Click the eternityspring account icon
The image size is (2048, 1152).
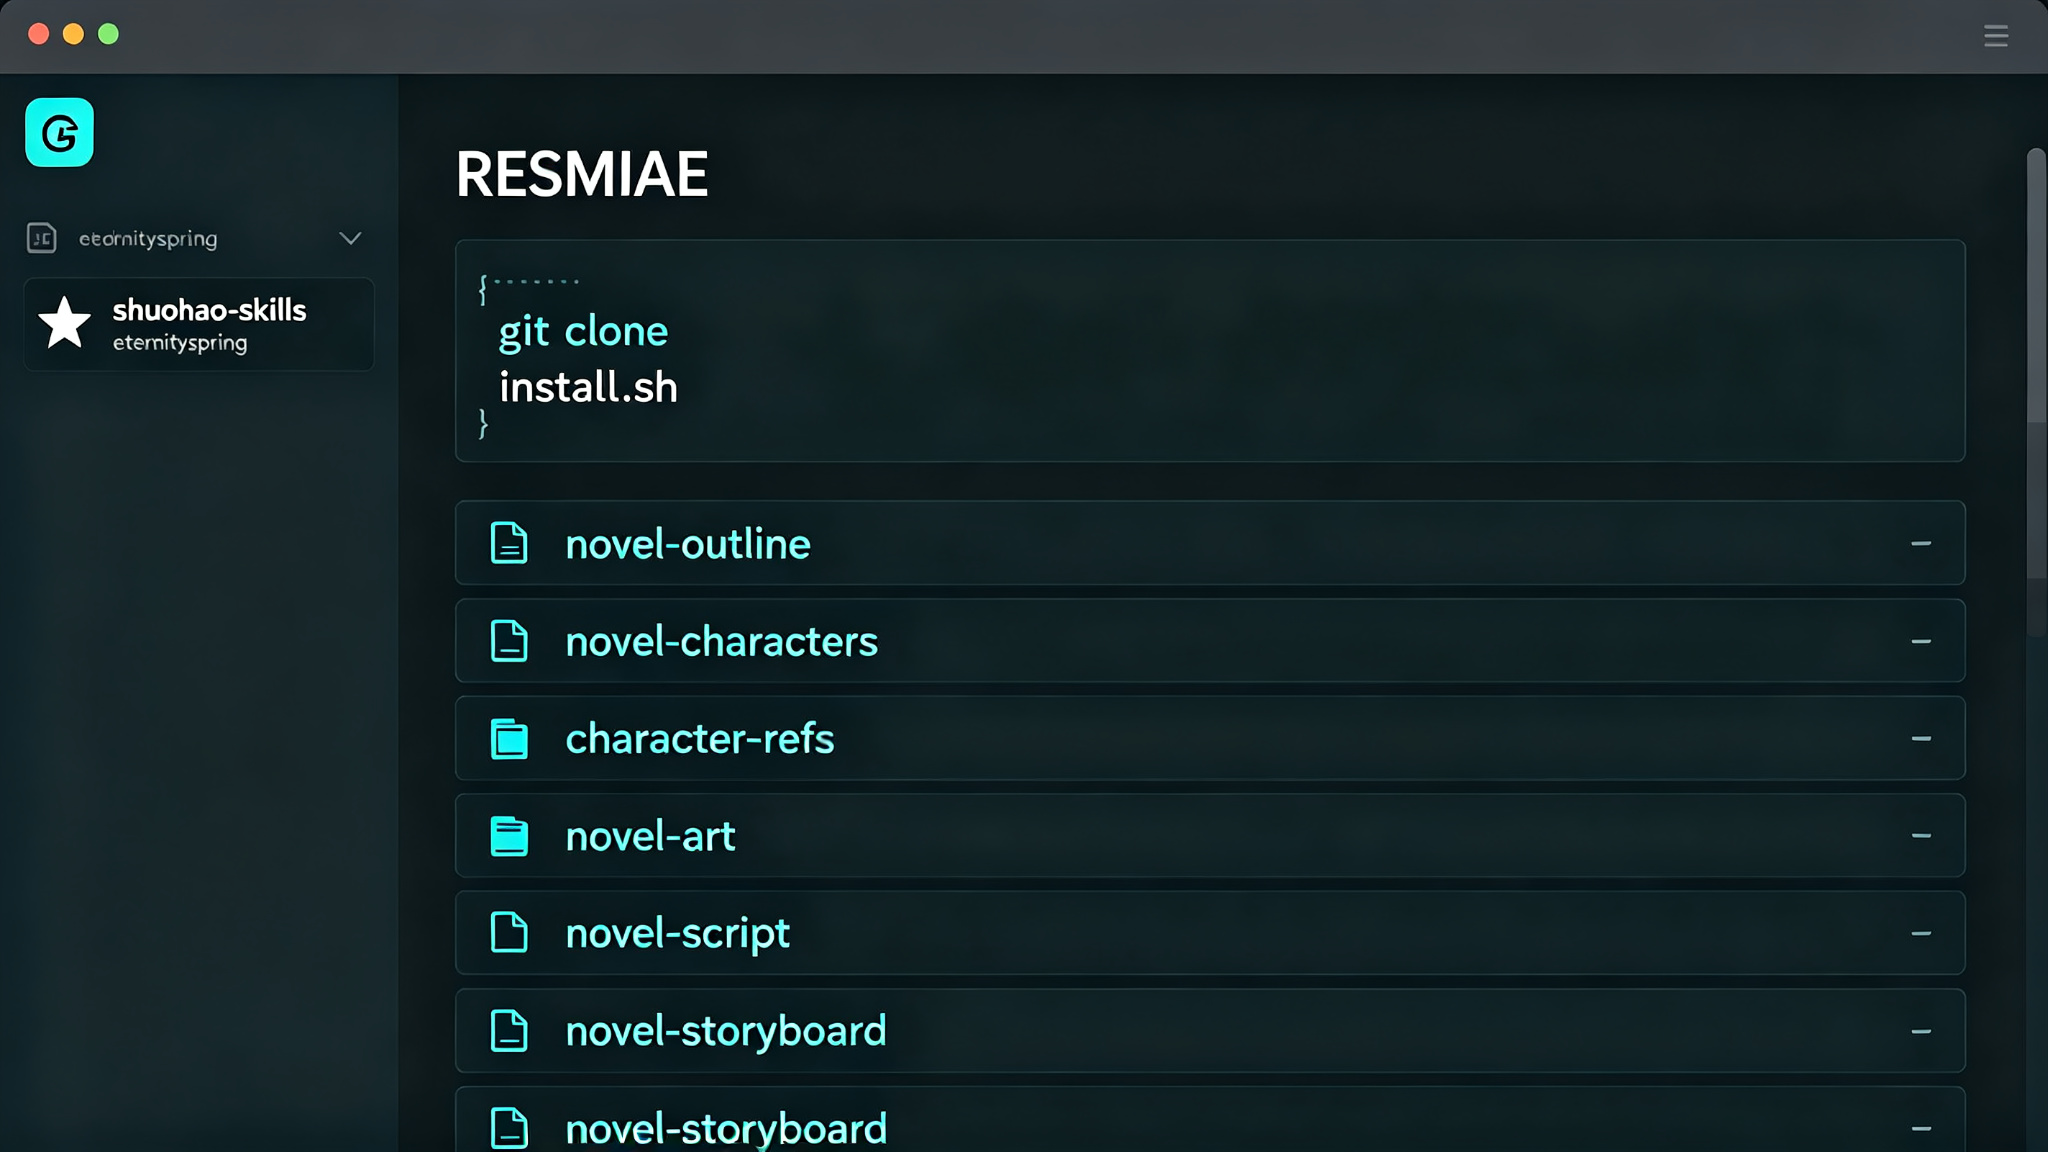[x=41, y=238]
